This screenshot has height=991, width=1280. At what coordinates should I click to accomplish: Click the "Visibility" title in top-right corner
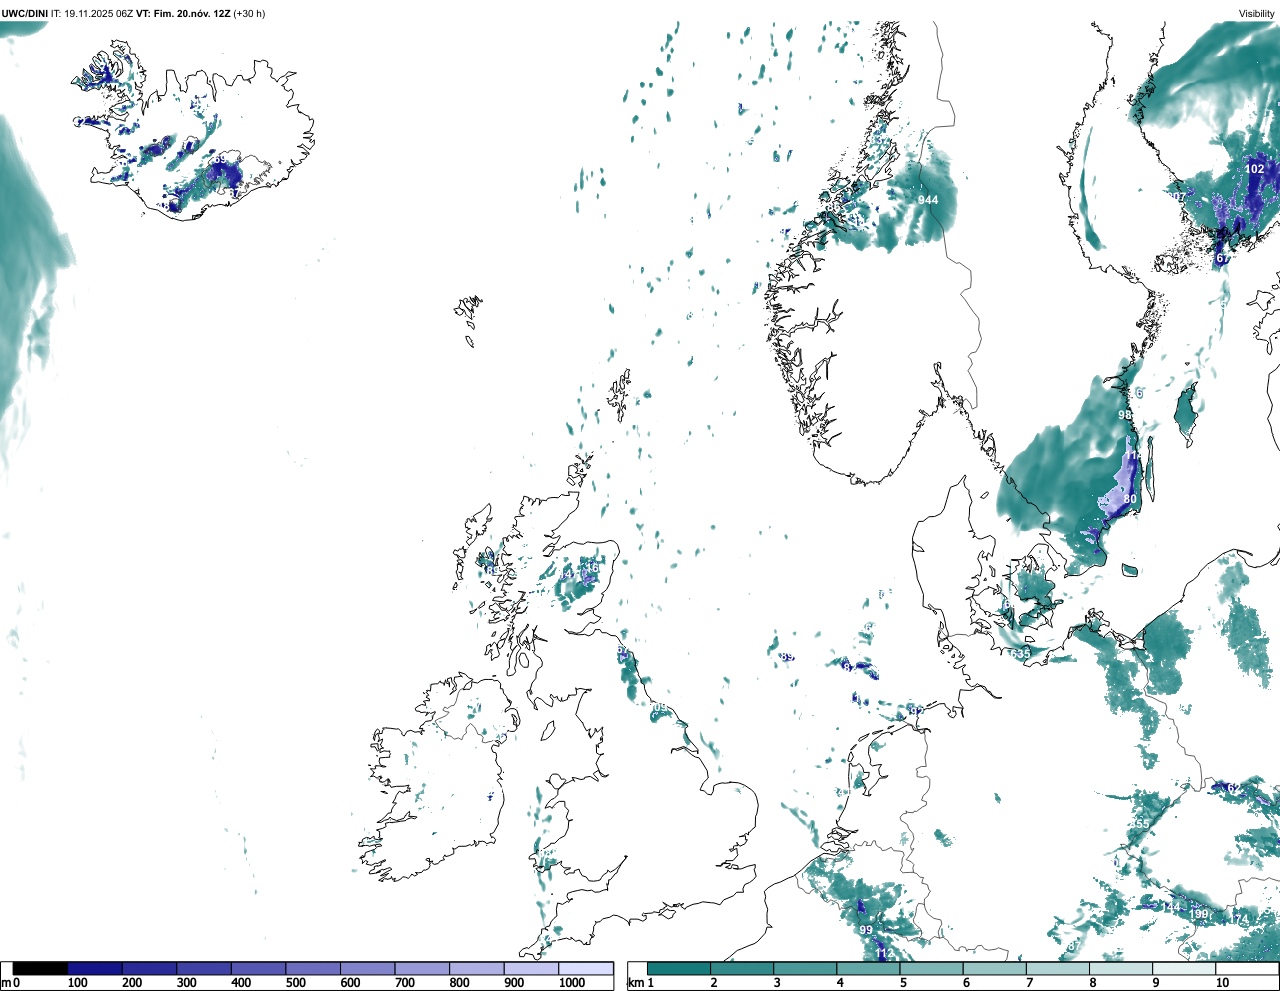pyautogui.click(x=1257, y=14)
